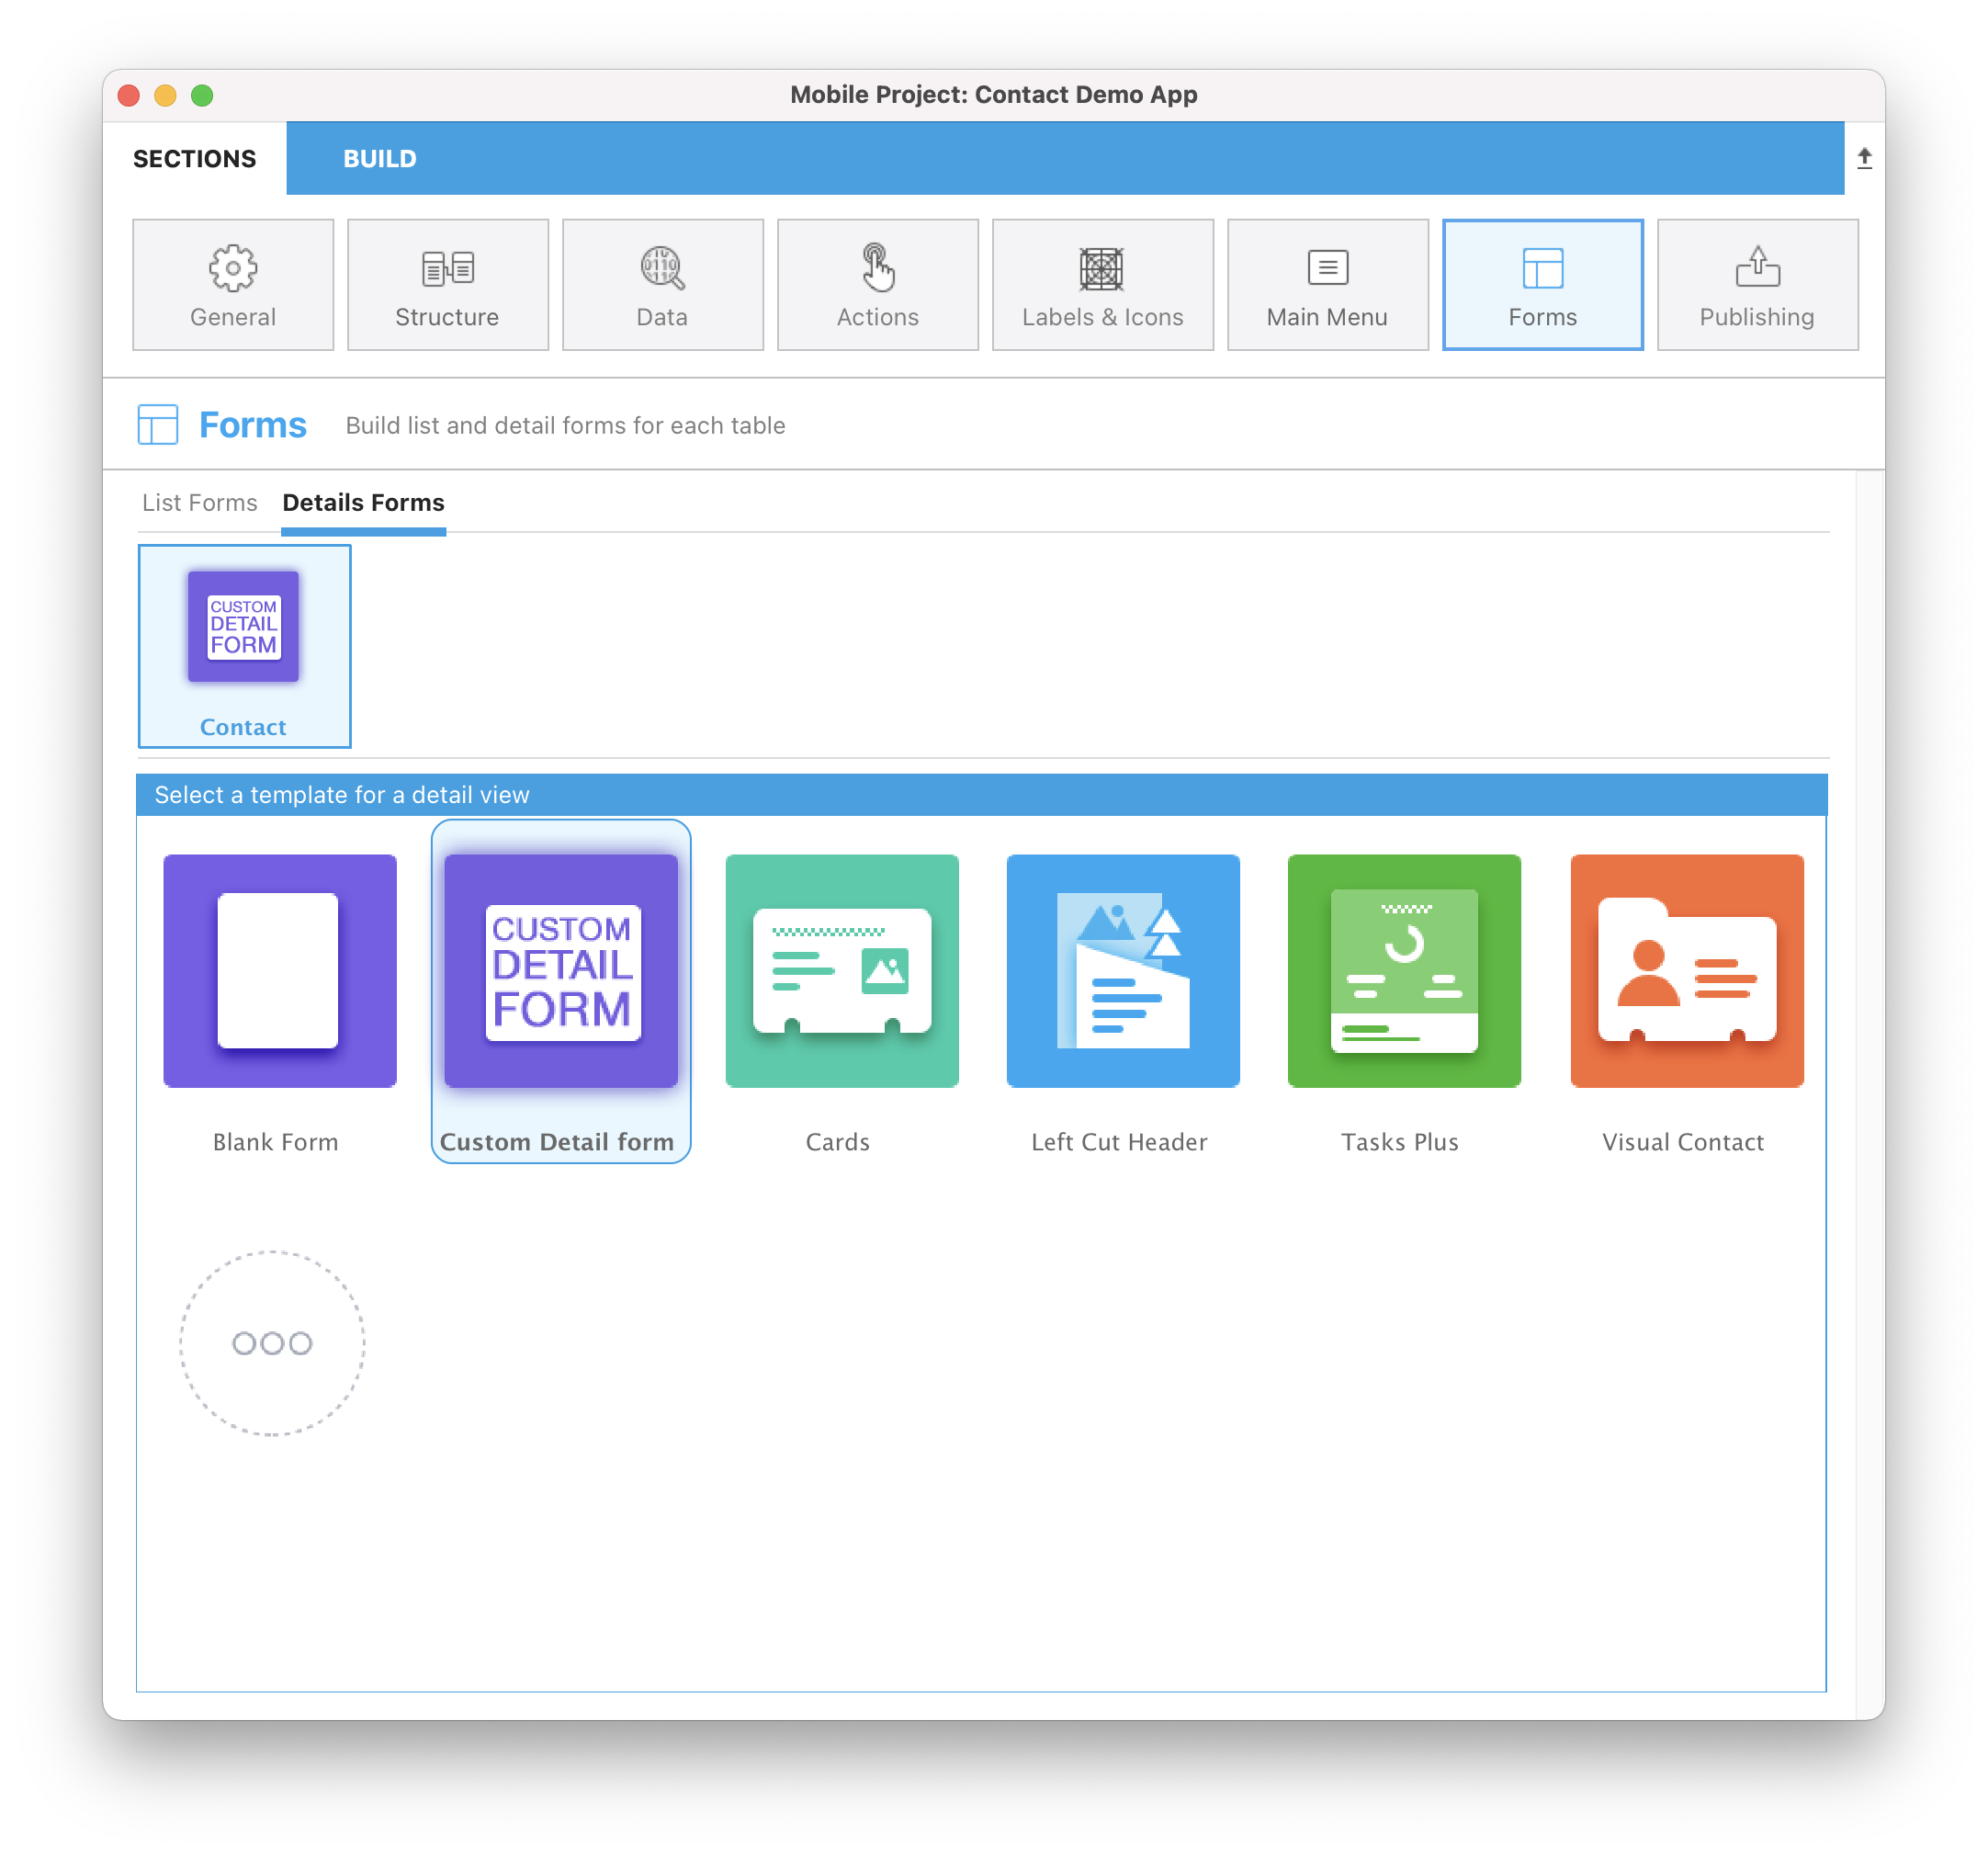Switch to the List Forms tab

click(198, 503)
